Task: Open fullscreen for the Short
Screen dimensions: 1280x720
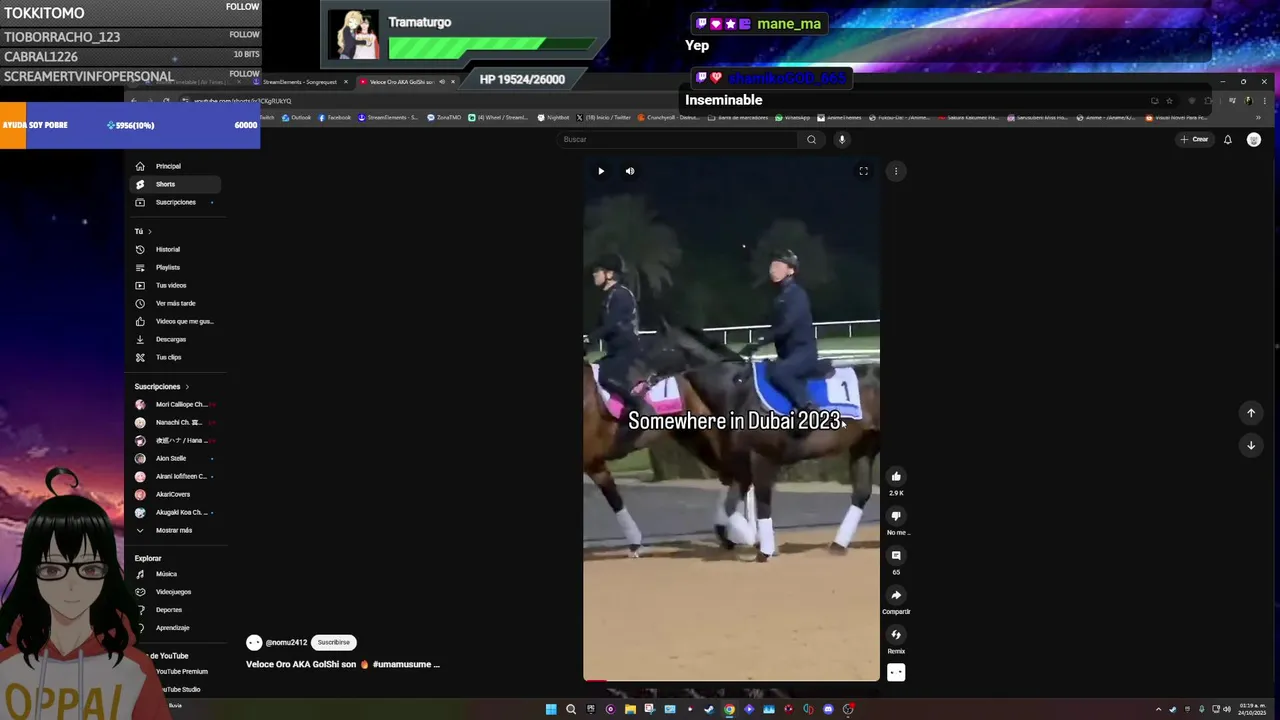Action: (x=864, y=171)
